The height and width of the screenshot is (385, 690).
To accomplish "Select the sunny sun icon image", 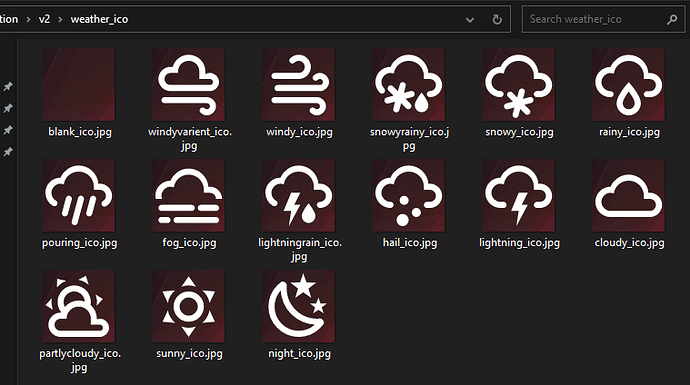I will pyautogui.click(x=188, y=306).
